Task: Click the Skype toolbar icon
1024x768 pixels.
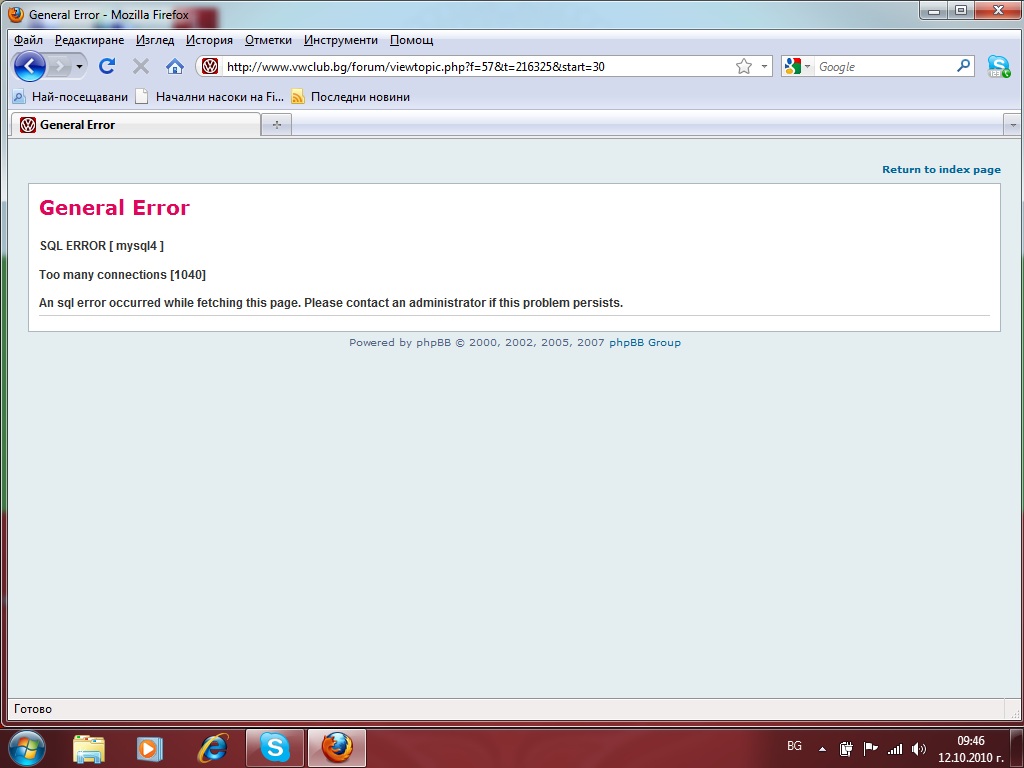Action: point(998,67)
